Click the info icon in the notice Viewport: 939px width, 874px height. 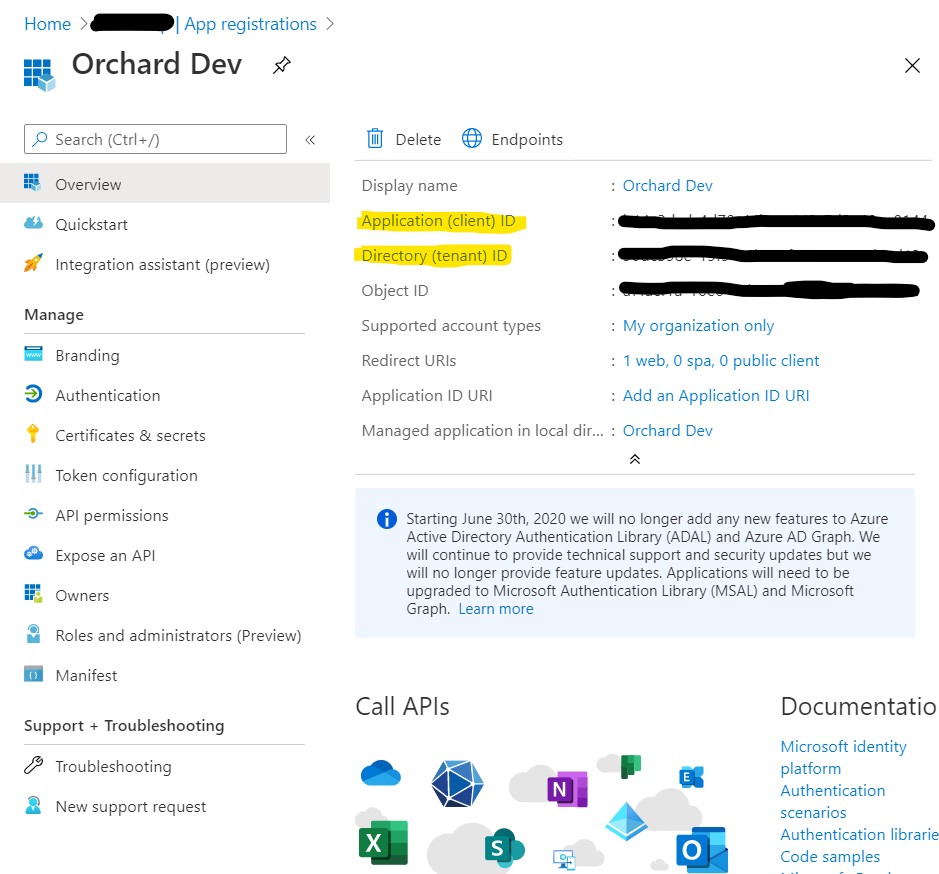coord(387,519)
